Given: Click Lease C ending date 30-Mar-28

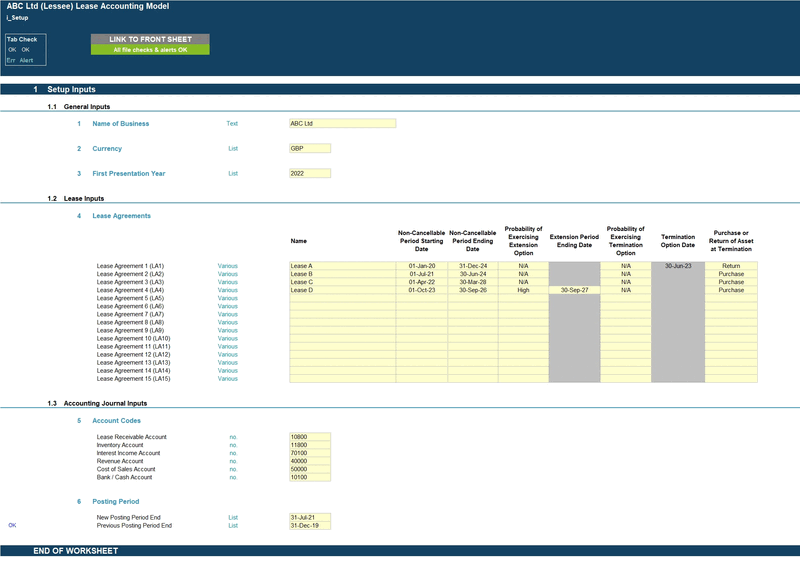Looking at the screenshot, I should pyautogui.click(x=472, y=282).
